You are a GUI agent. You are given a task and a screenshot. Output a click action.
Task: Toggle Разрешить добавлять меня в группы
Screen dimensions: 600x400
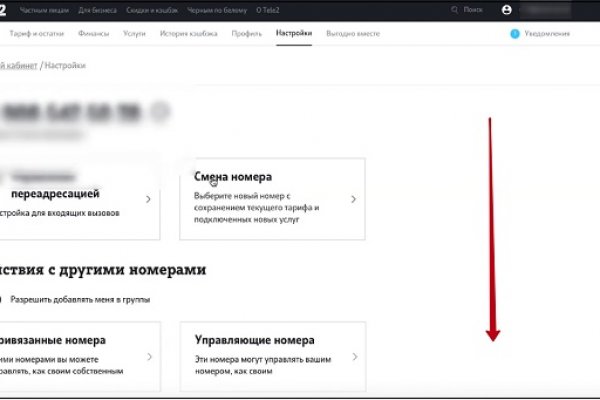point(3,299)
